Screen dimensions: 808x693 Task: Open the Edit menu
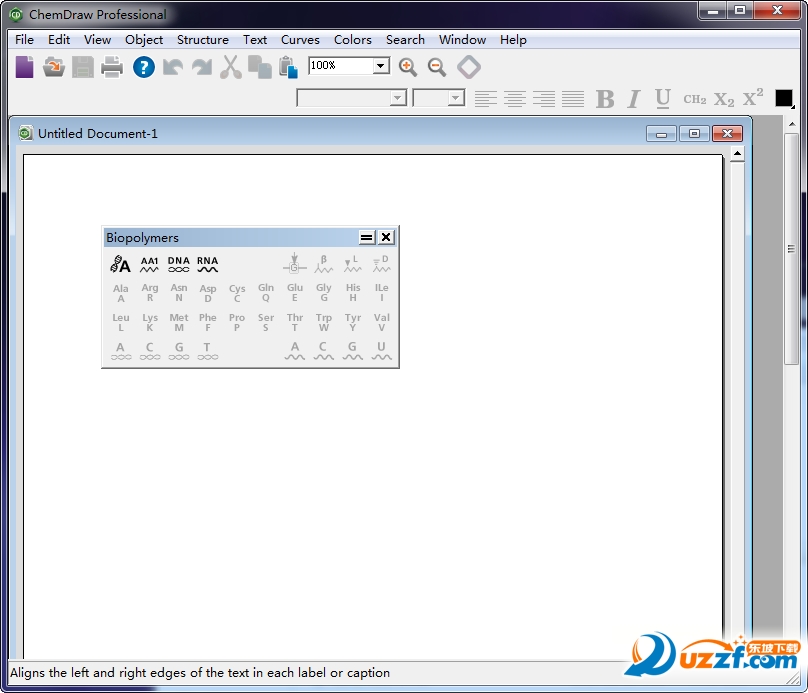pos(59,40)
